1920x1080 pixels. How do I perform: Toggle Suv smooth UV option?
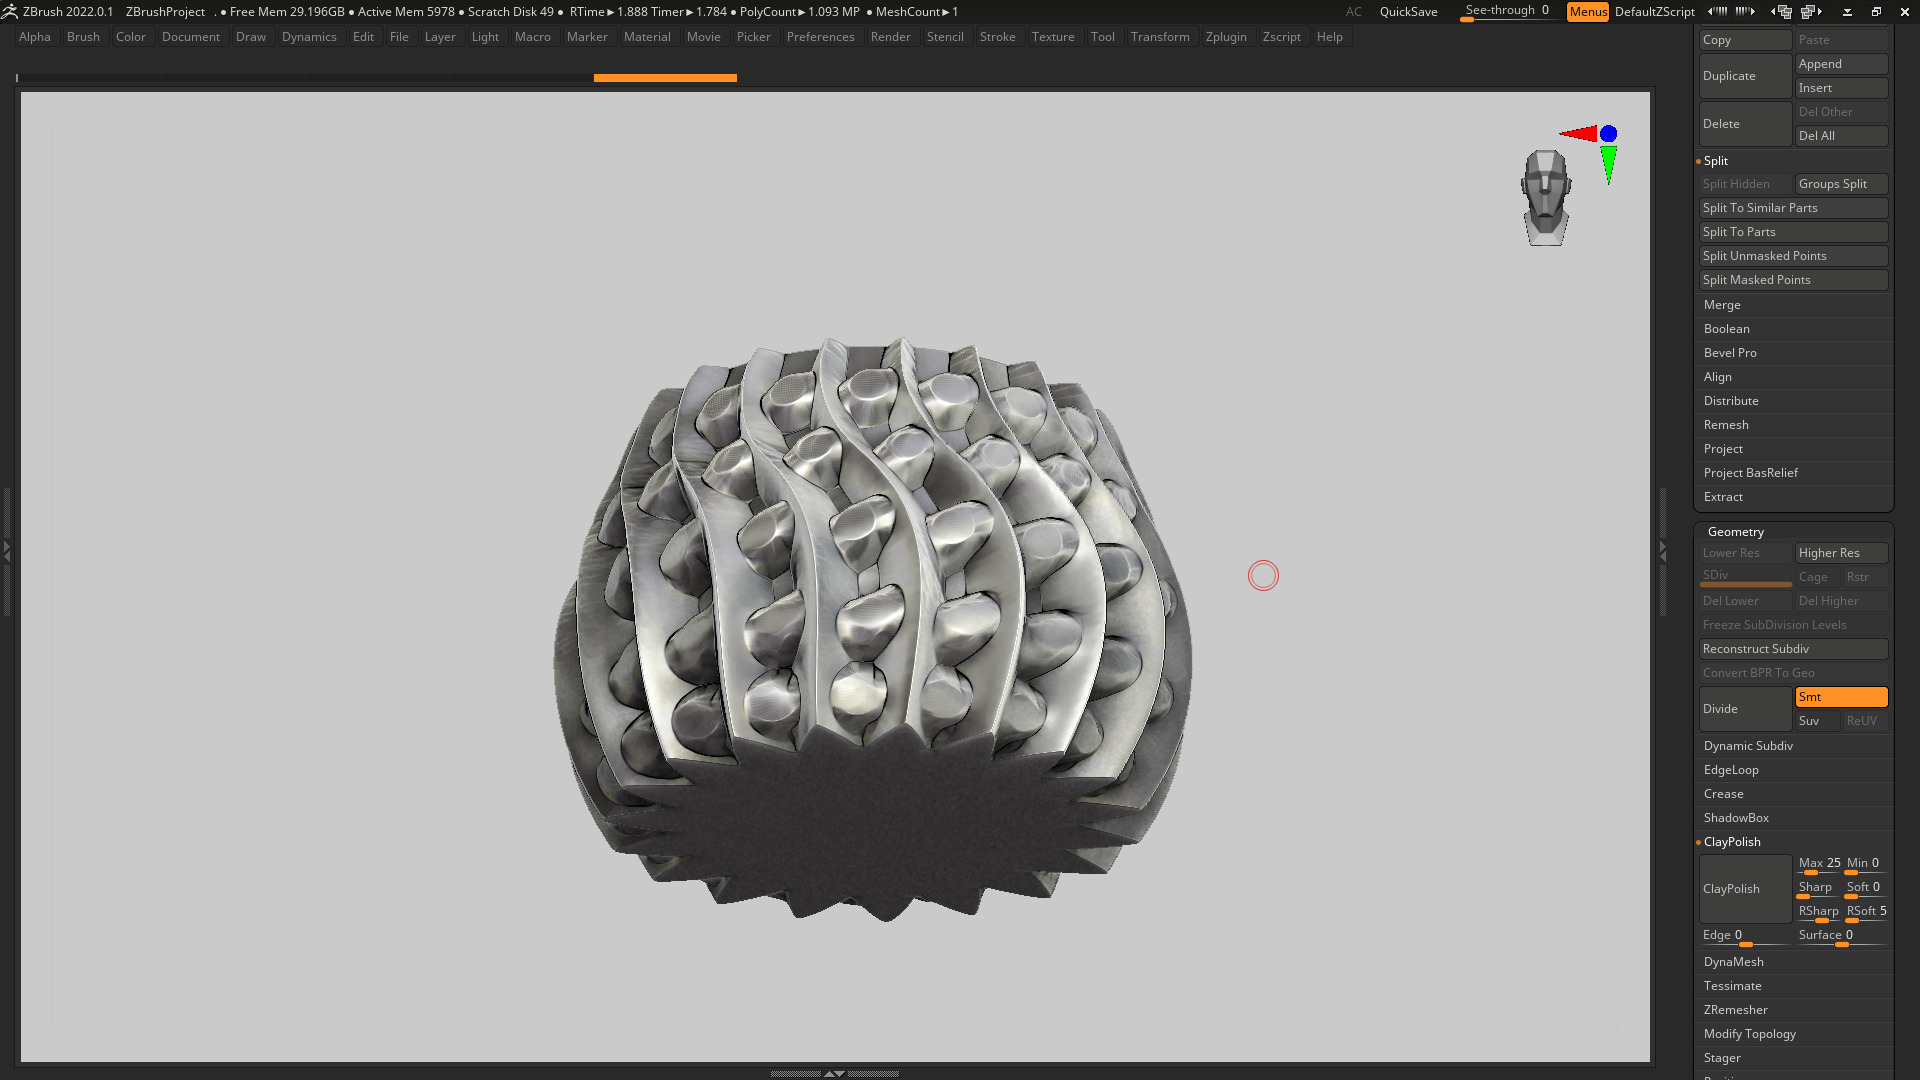(x=1817, y=721)
